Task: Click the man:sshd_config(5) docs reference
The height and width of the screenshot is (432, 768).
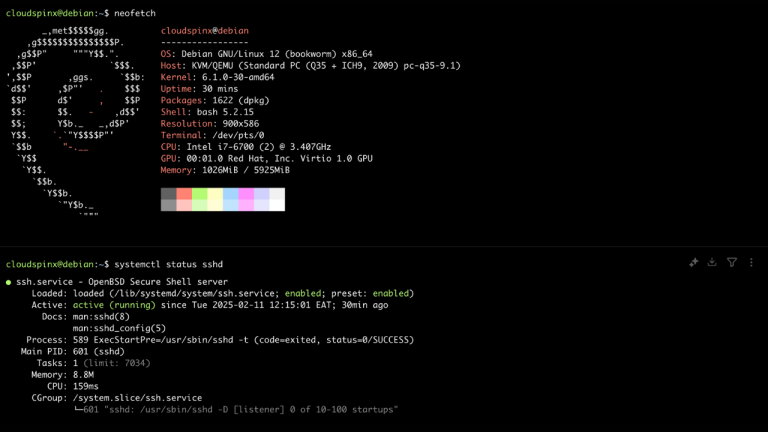Action: (x=119, y=328)
